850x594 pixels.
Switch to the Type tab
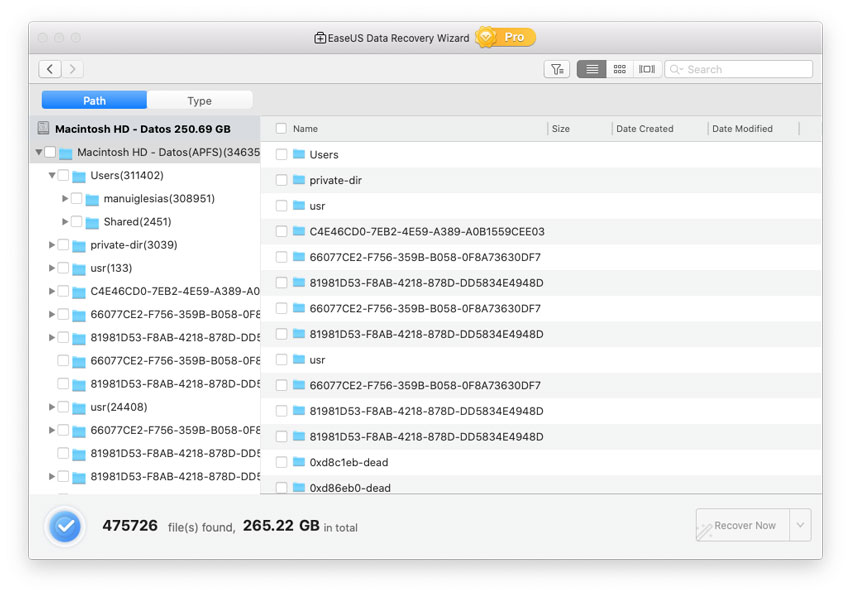click(199, 100)
